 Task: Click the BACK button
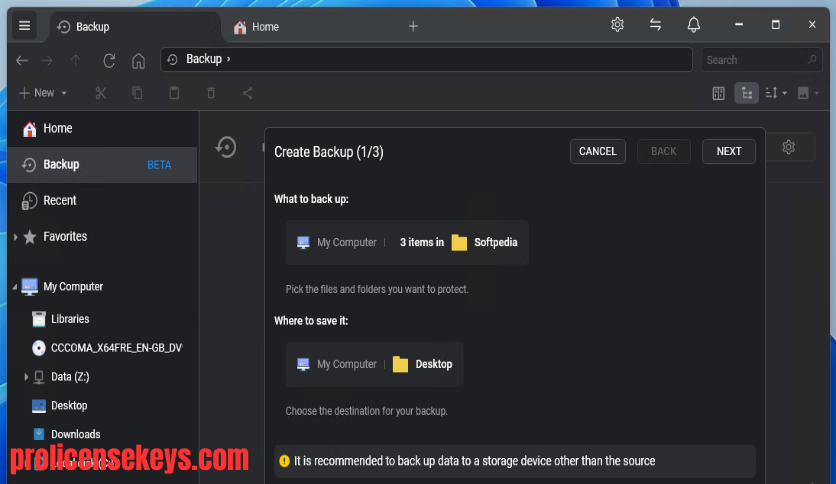click(664, 151)
